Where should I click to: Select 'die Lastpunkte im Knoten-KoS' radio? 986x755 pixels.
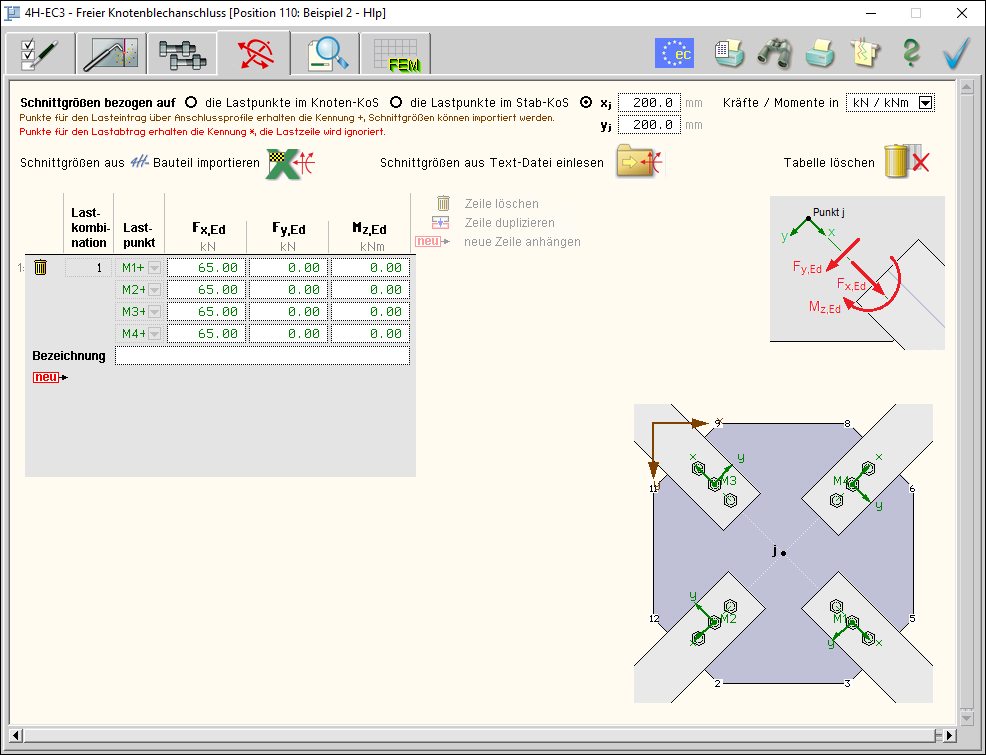pyautogui.click(x=190, y=102)
